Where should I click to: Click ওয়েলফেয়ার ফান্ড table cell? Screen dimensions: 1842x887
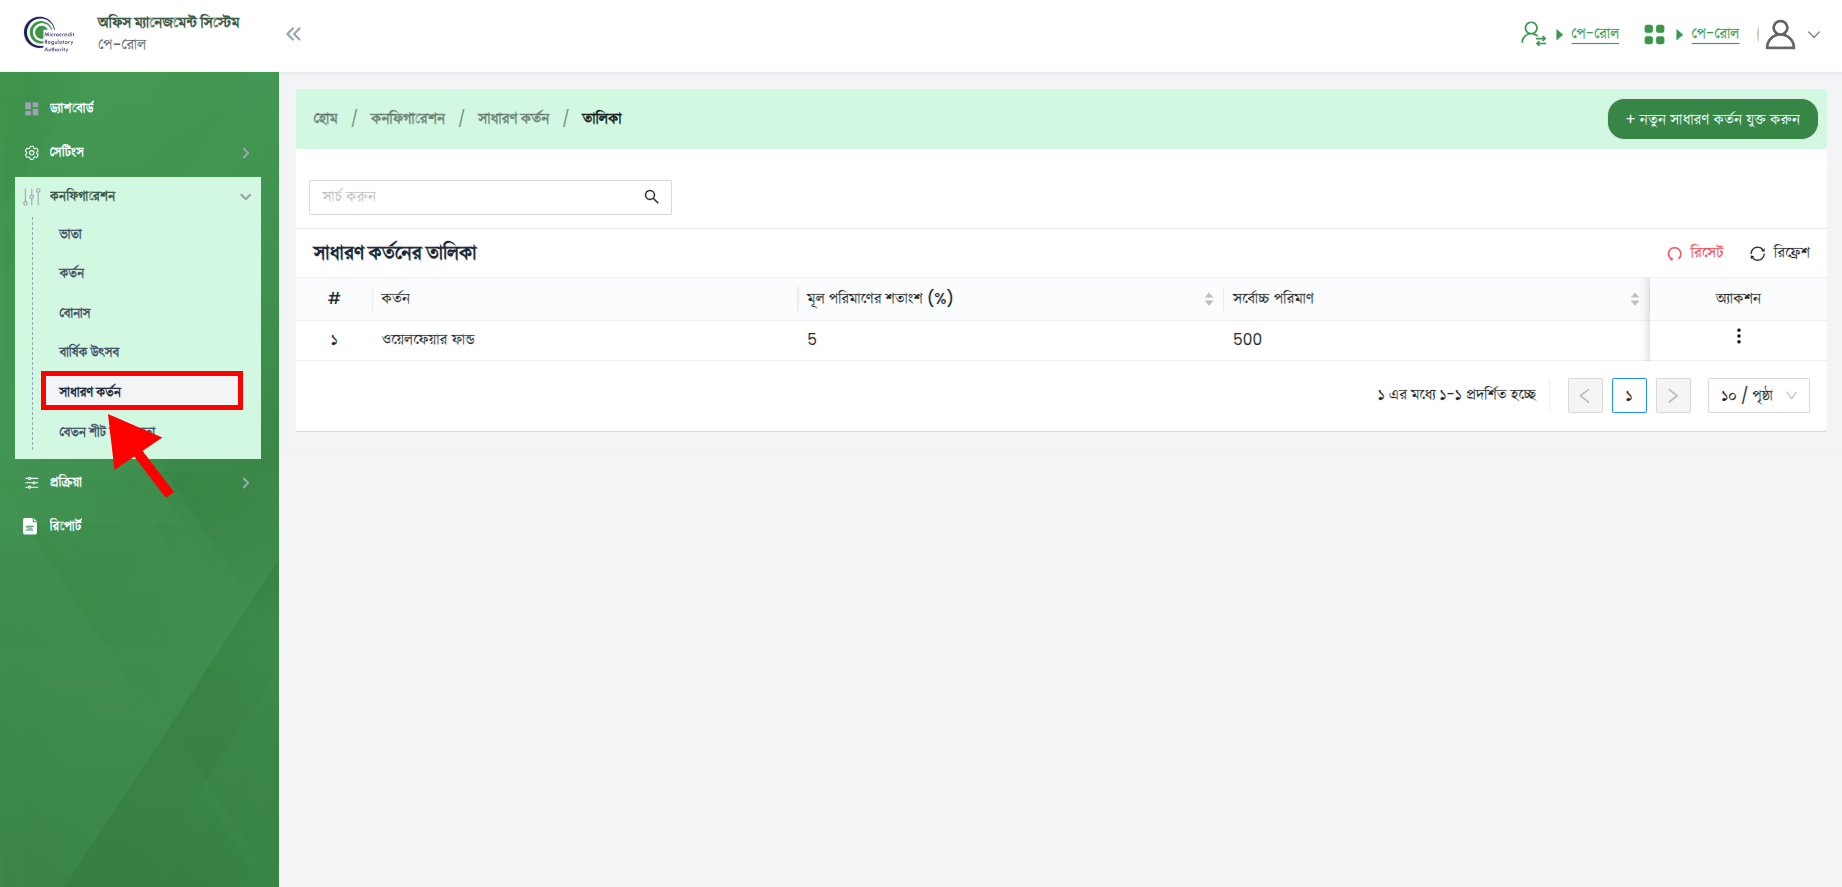[x=428, y=340]
